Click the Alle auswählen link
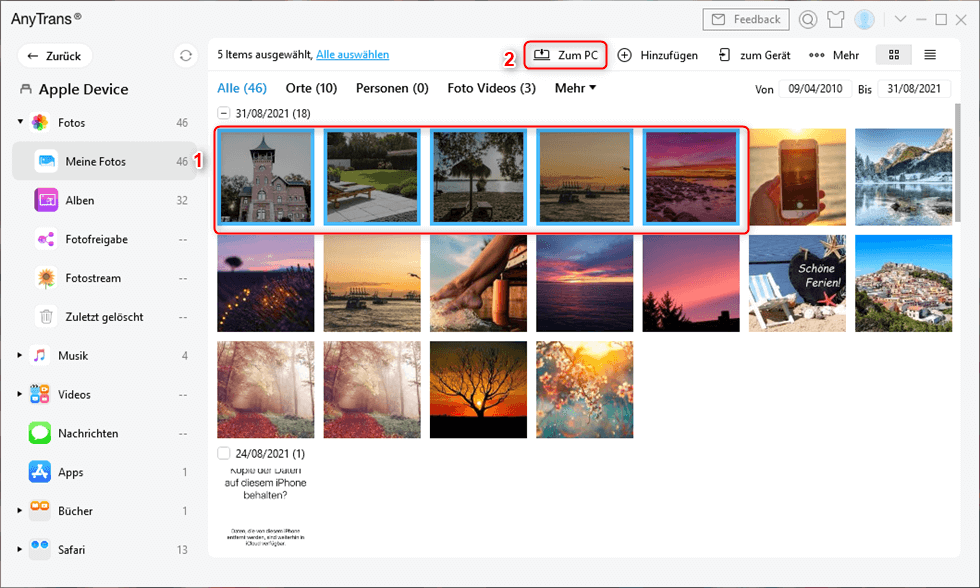The width and height of the screenshot is (980, 588). click(352, 55)
